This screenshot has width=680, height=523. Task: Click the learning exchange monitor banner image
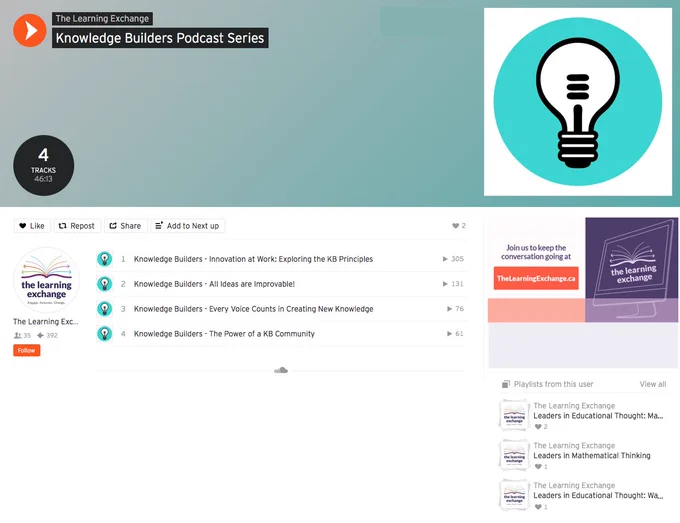pos(631,270)
